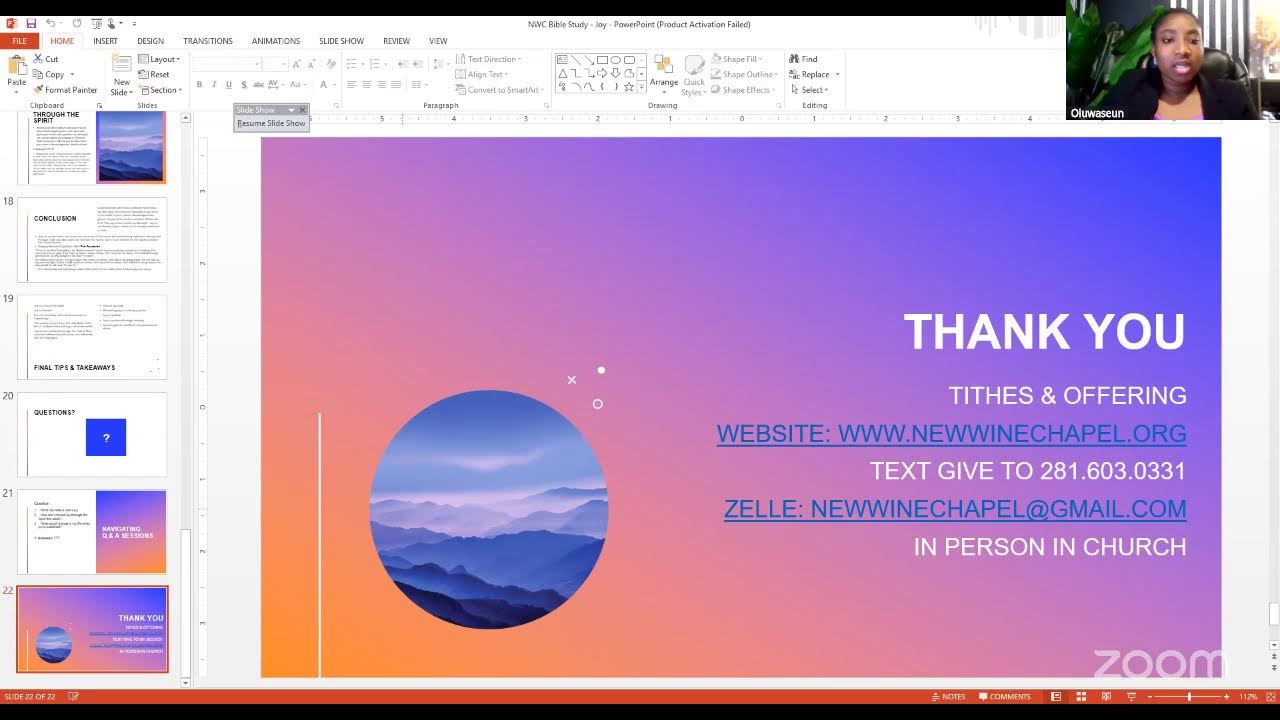Cut the selection with the scissors icon
Image resolution: width=1280 pixels, height=720 pixels.
[x=38, y=59]
